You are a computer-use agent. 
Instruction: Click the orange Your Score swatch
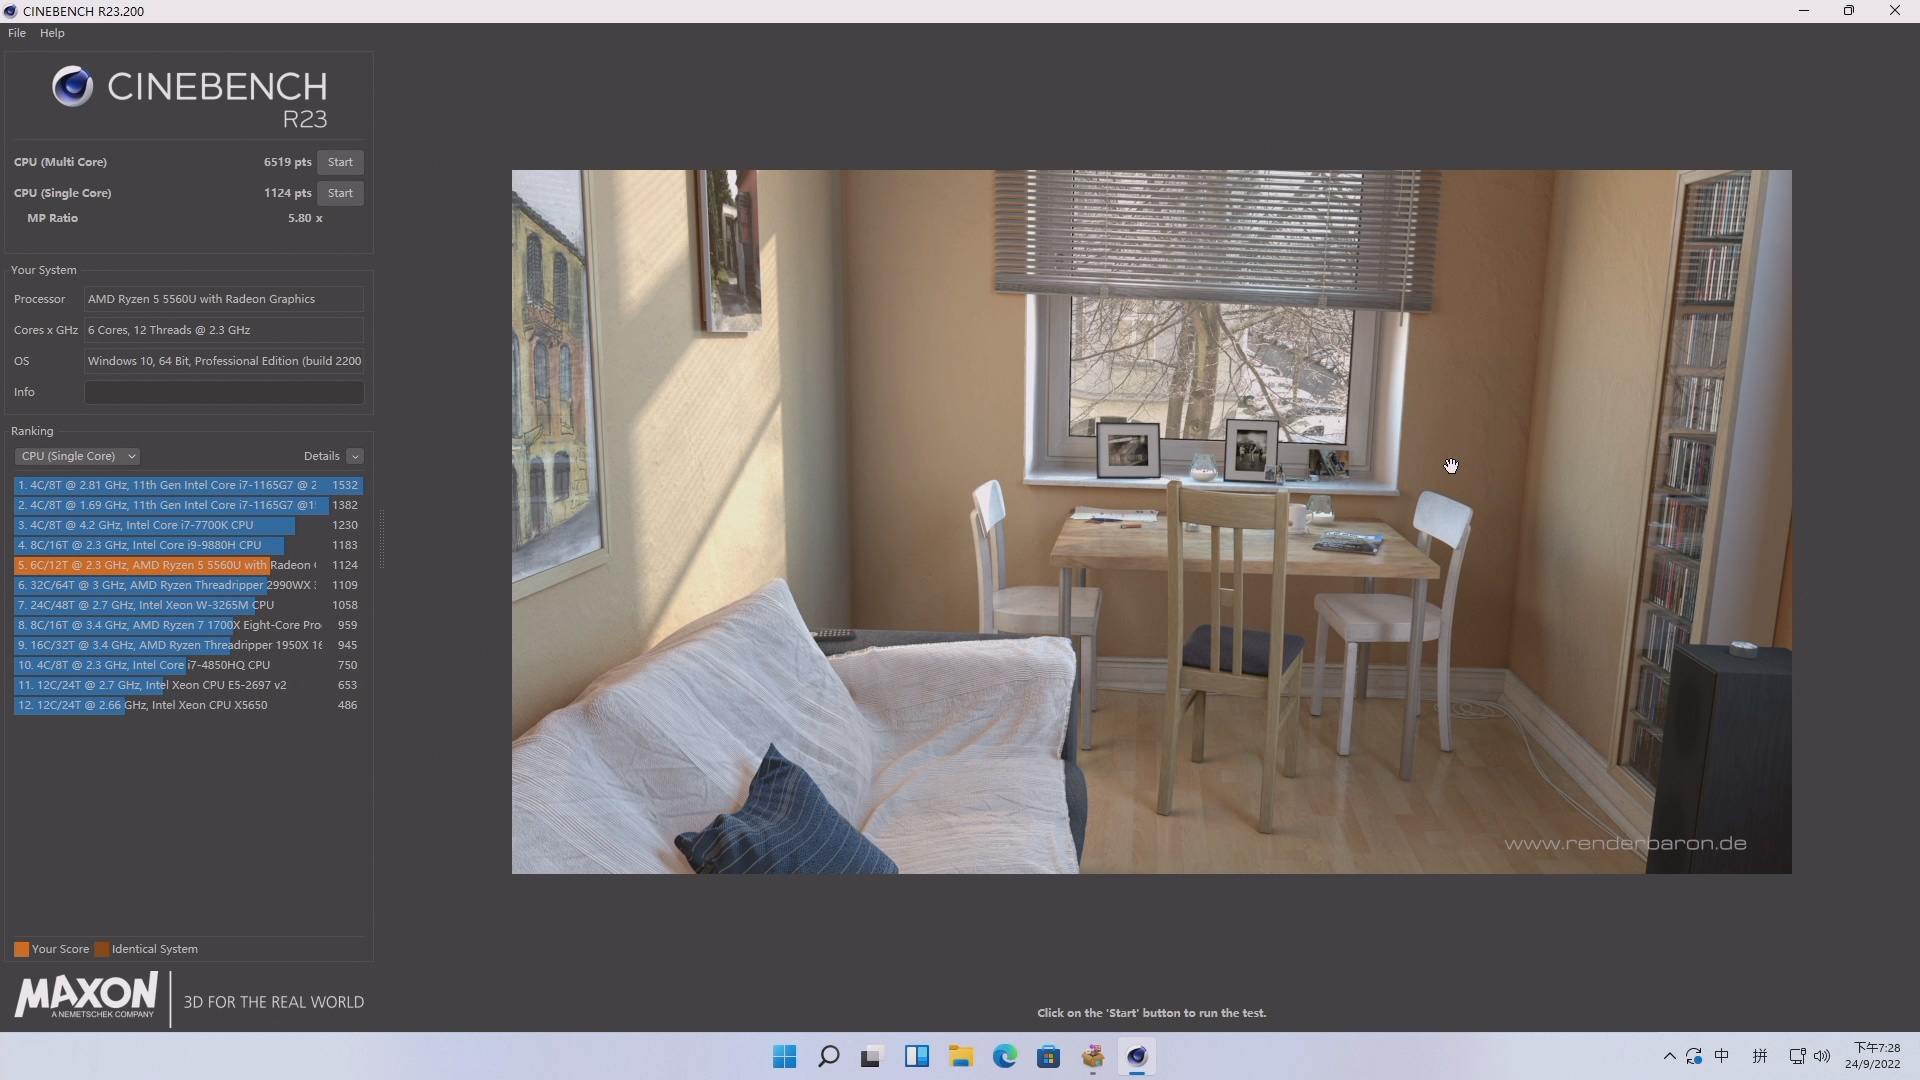[x=21, y=949]
